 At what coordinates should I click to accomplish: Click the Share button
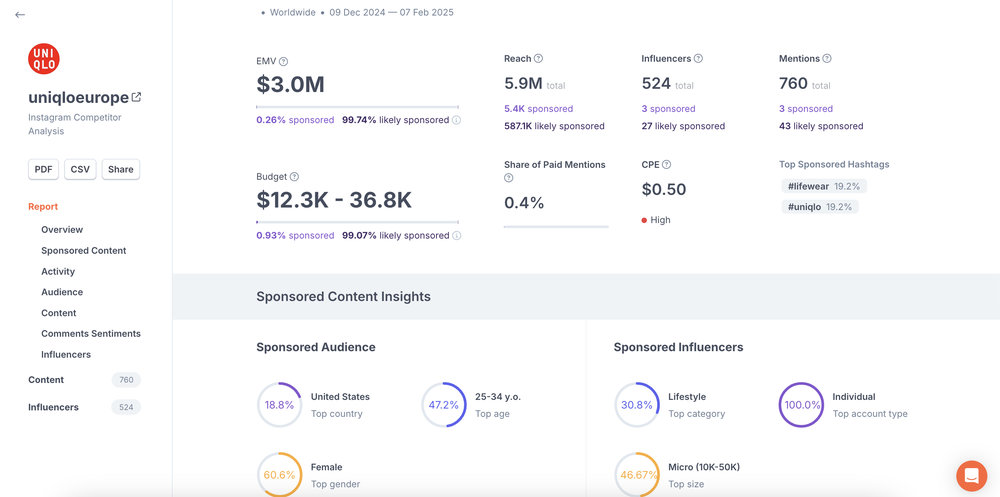[x=121, y=169]
